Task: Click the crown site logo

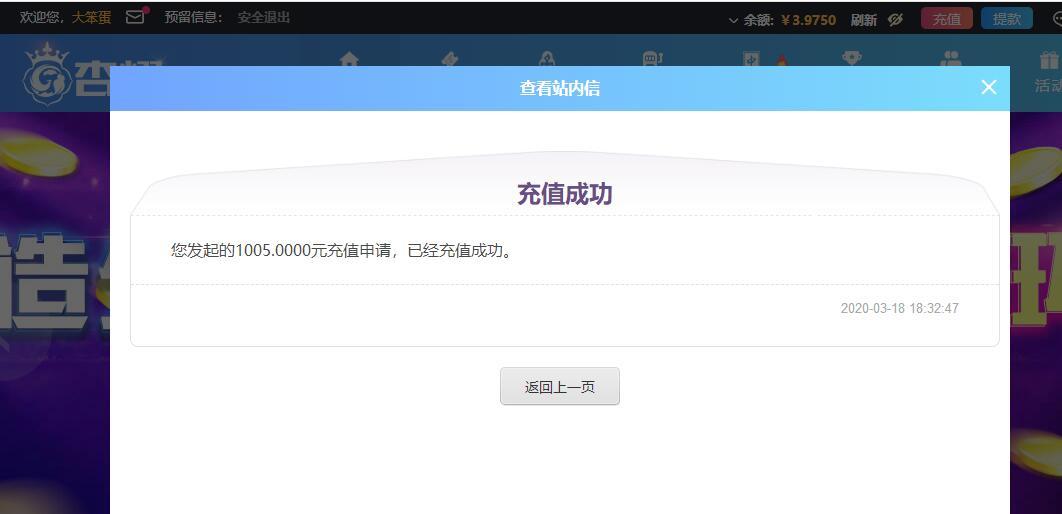Action: (47, 73)
